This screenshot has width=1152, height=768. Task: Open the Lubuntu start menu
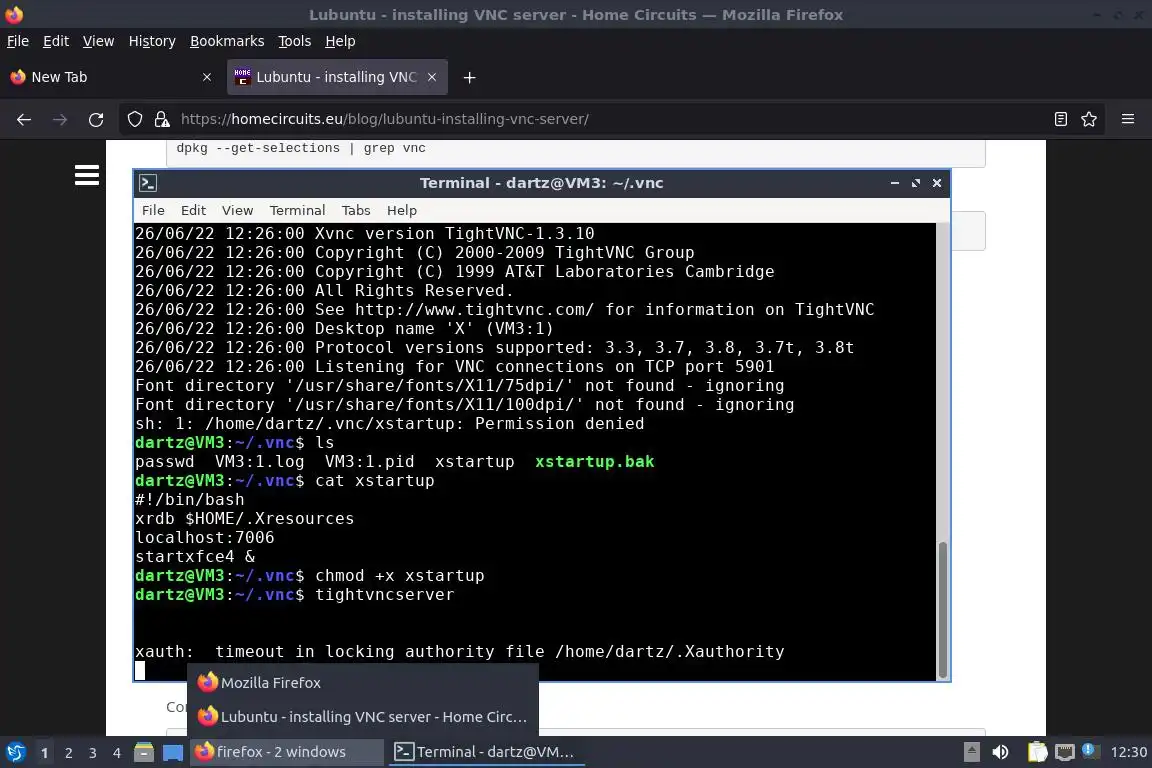[15, 752]
